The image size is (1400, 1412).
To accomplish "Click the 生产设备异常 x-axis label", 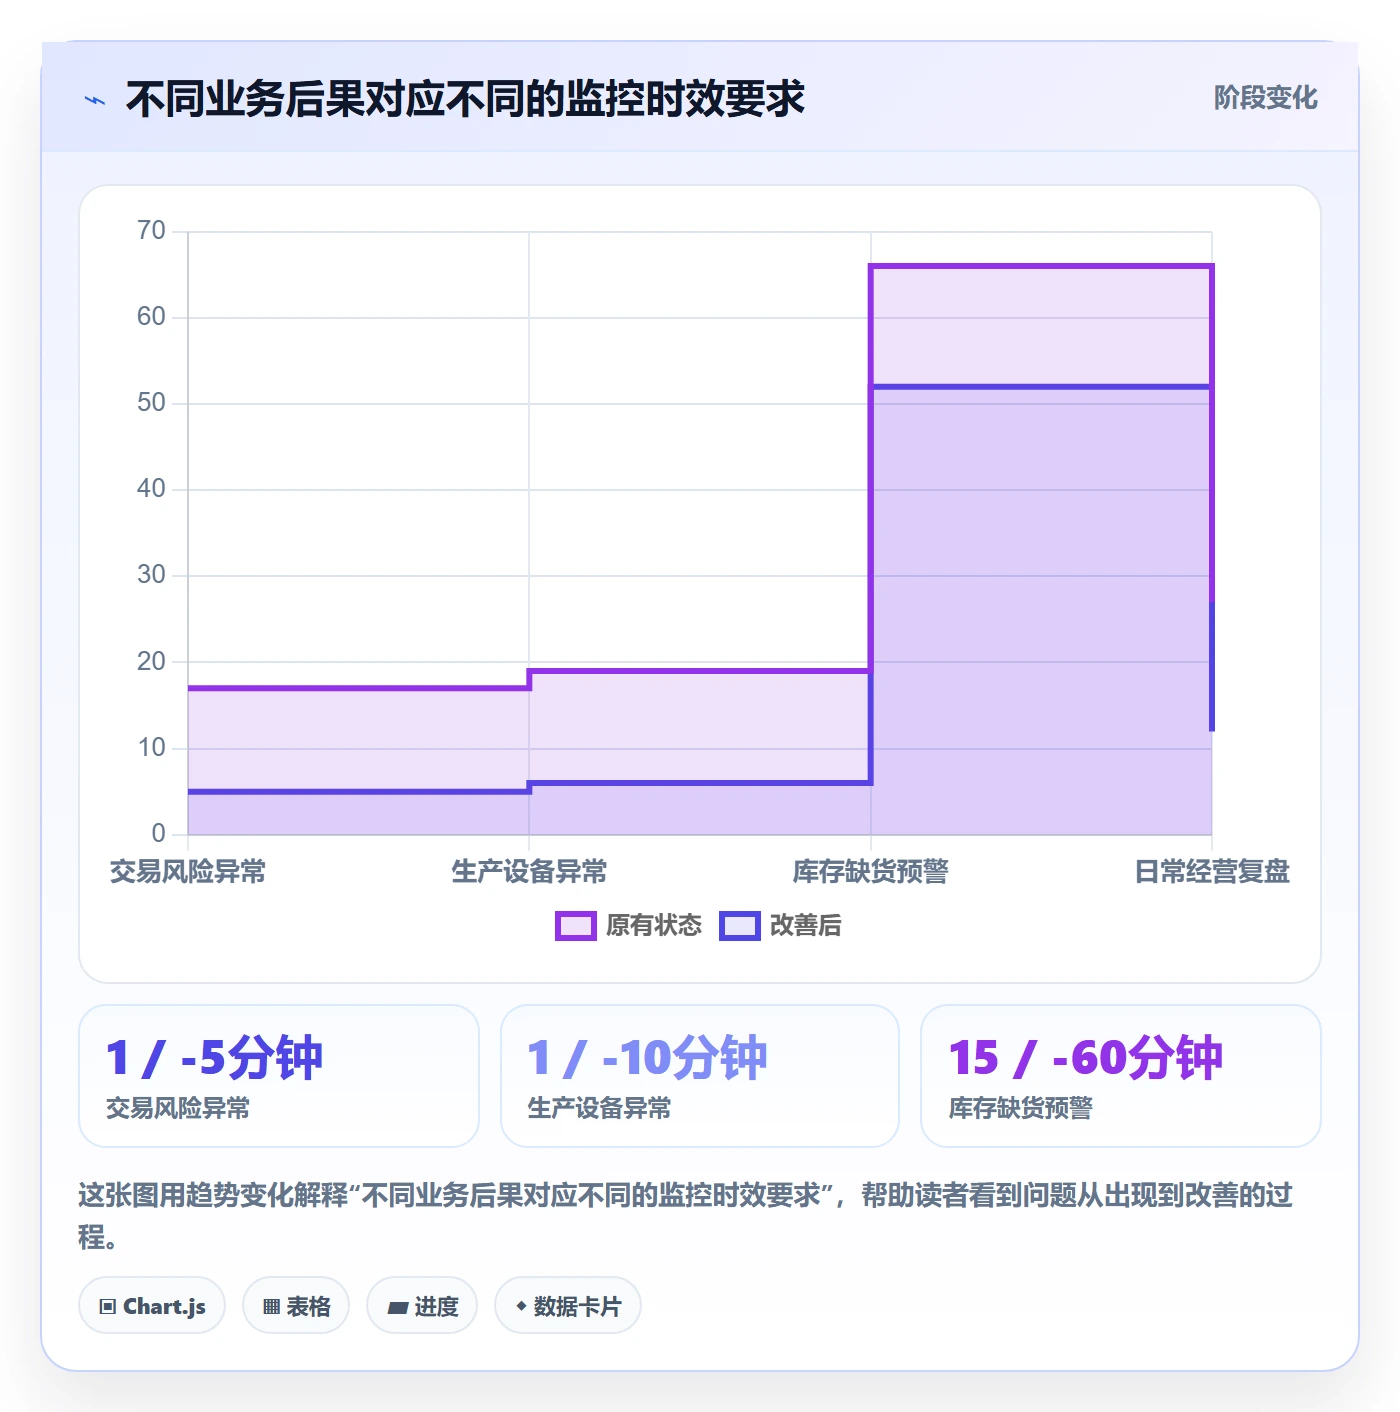I will (529, 872).
